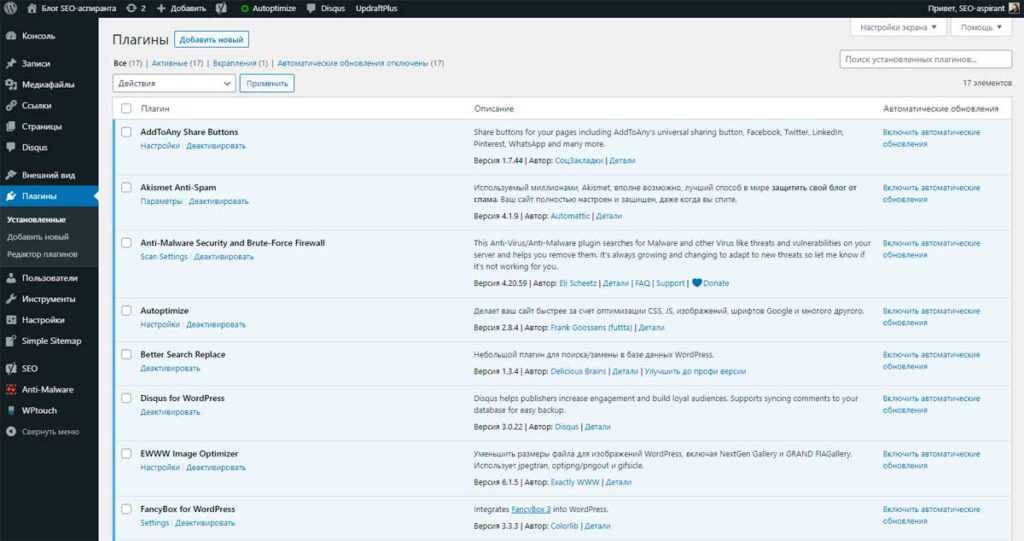The height and width of the screenshot is (541, 1024).
Task: Open the Действия bulk actions dropdown
Action: [x=174, y=84]
